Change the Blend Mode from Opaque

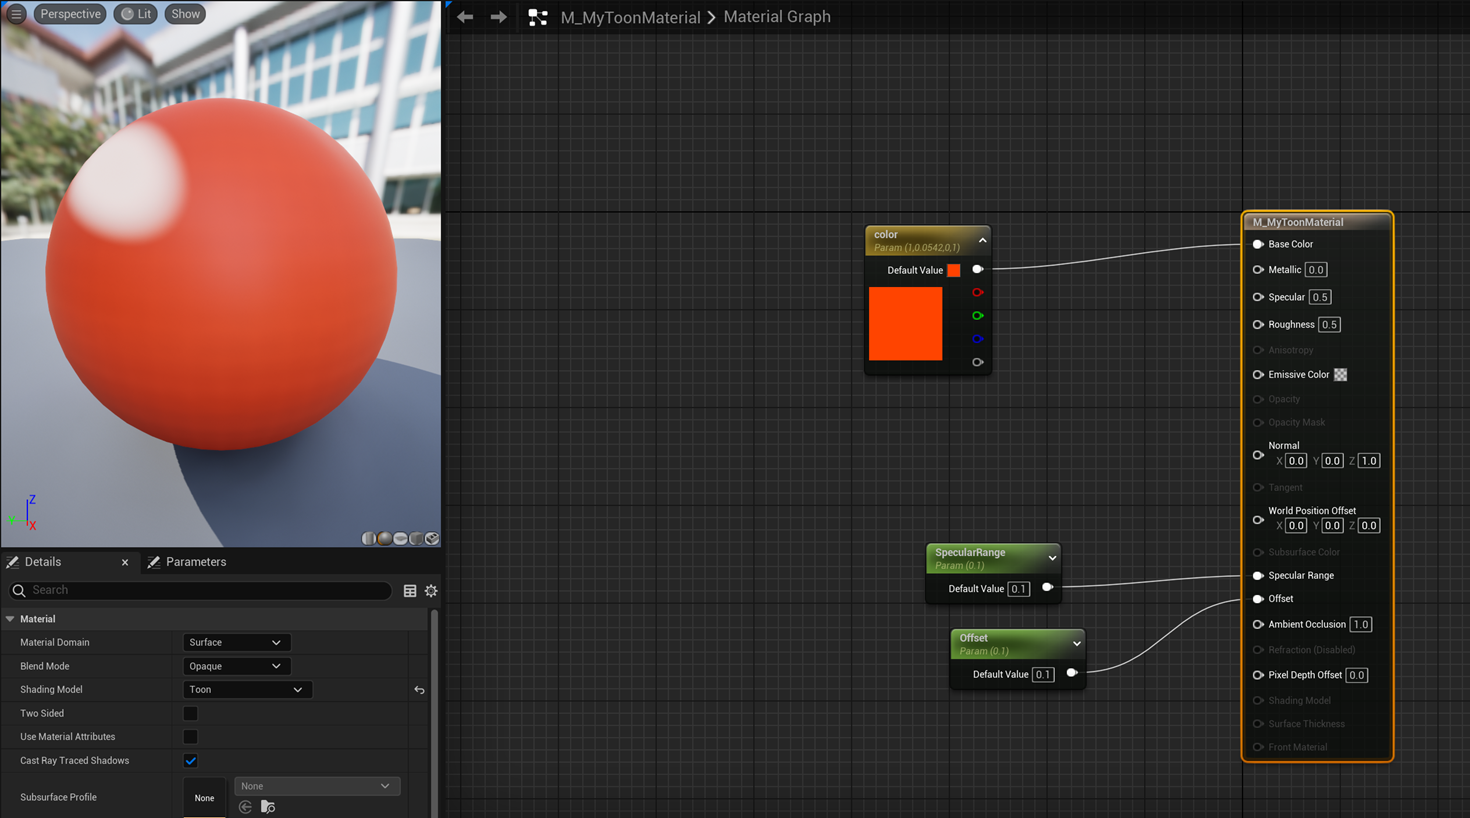pyautogui.click(x=235, y=666)
